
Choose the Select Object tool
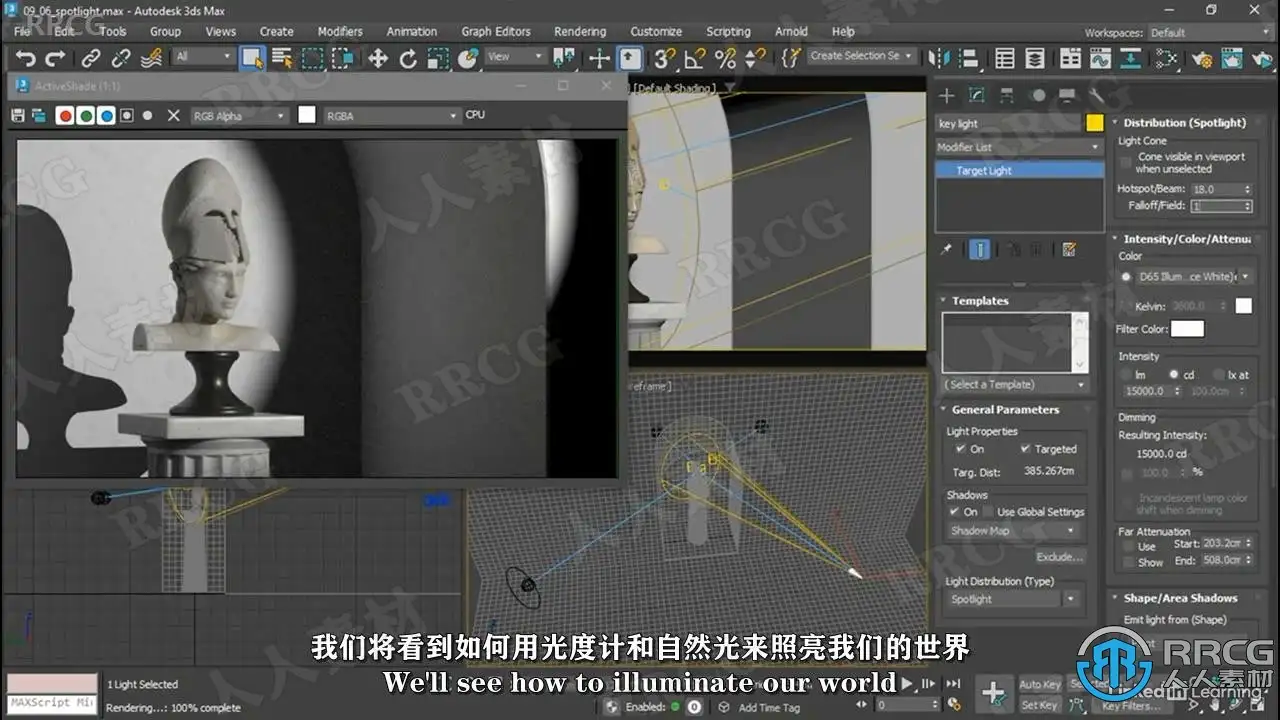(x=252, y=58)
